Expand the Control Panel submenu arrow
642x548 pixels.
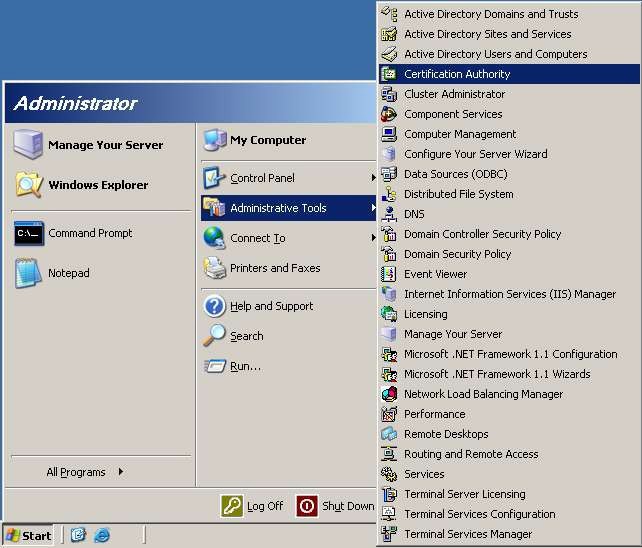coord(373,178)
